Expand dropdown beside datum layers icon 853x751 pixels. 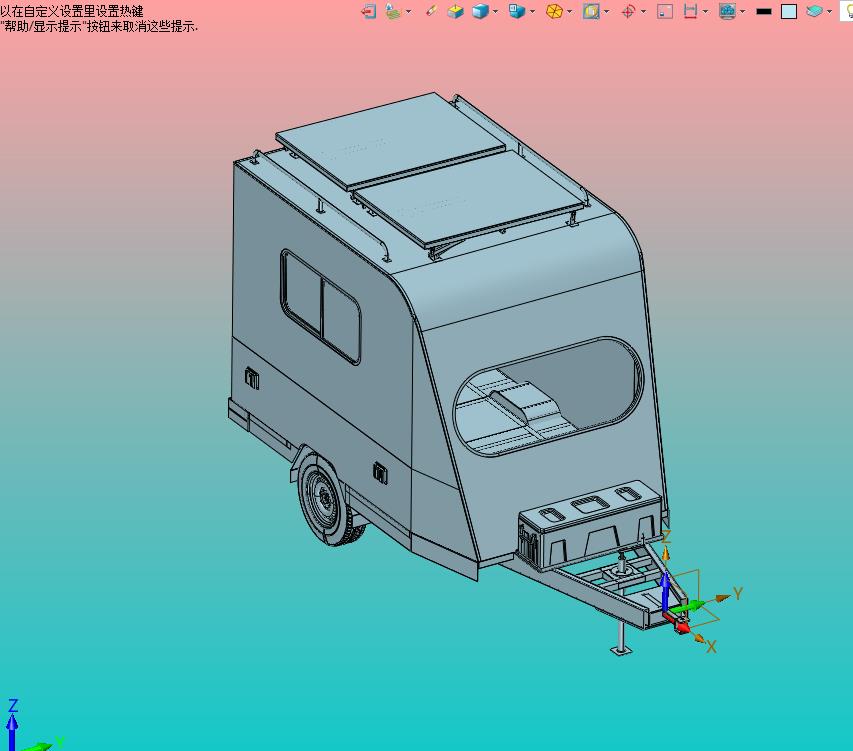tap(409, 11)
